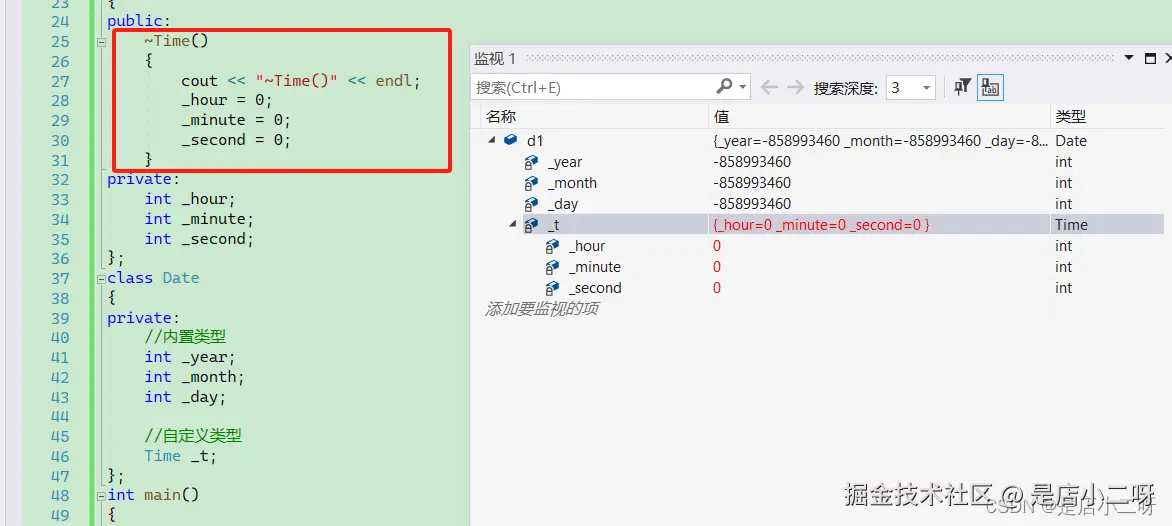1172x526 pixels.
Task: Click the blue cube icon next to d1
Action: 511,140
